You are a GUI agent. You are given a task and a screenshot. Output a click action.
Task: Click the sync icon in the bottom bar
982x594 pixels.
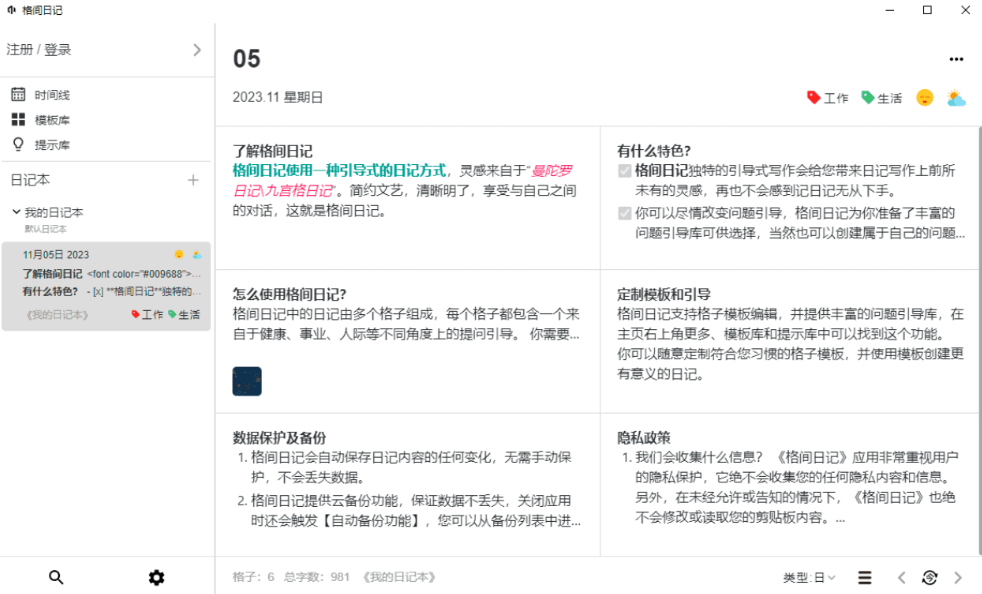pos(930,577)
